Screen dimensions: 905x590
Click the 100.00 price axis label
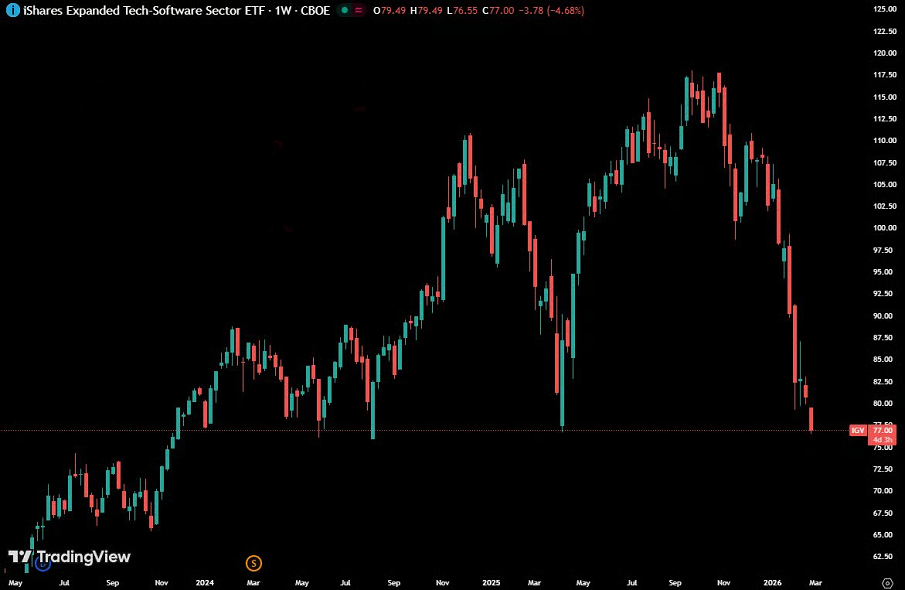click(885, 228)
